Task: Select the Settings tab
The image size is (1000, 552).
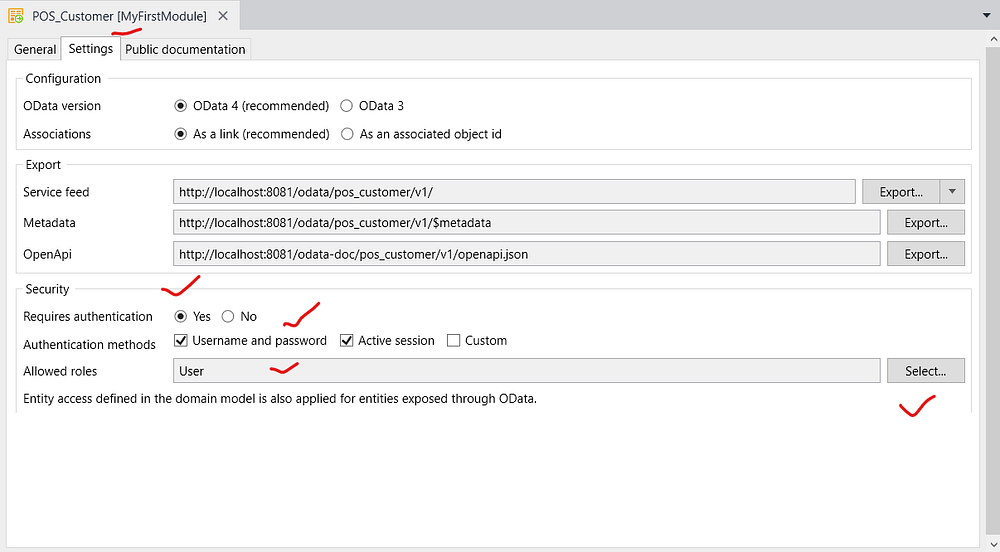Action: [90, 49]
